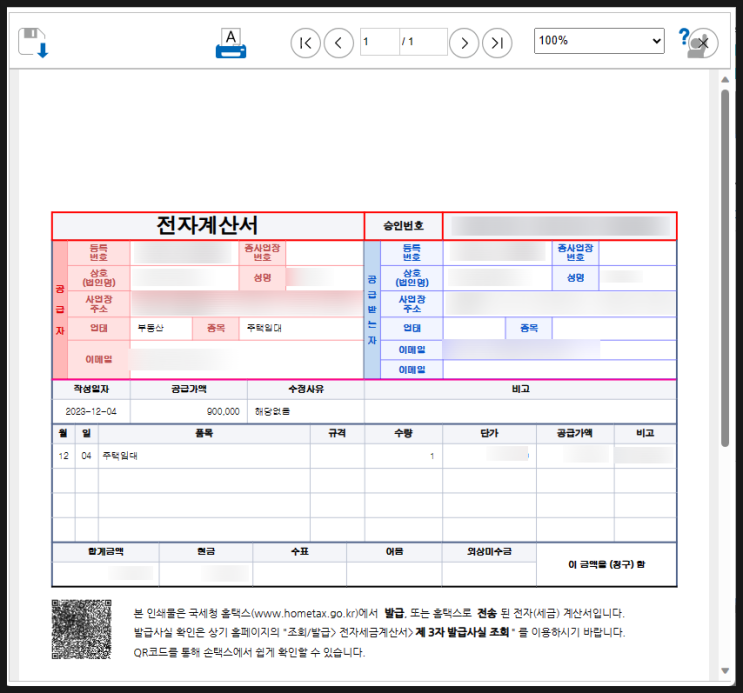Click the 단가 column header

489,433
